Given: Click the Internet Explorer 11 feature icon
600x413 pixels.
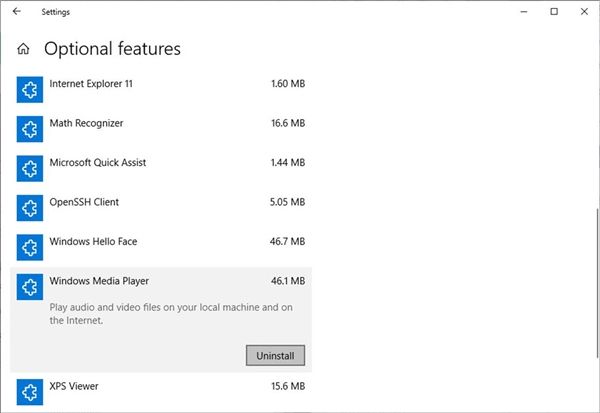Looking at the screenshot, I should coord(29,90).
